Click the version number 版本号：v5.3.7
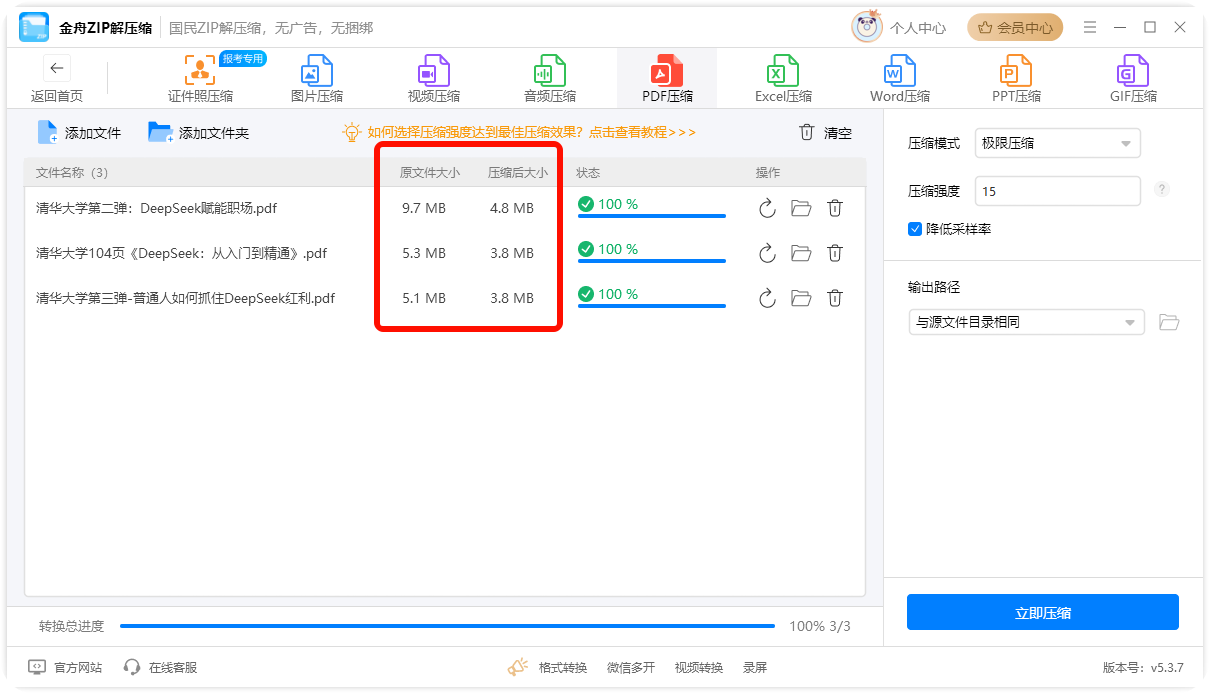This screenshot has height=694, width=1210. (1143, 667)
